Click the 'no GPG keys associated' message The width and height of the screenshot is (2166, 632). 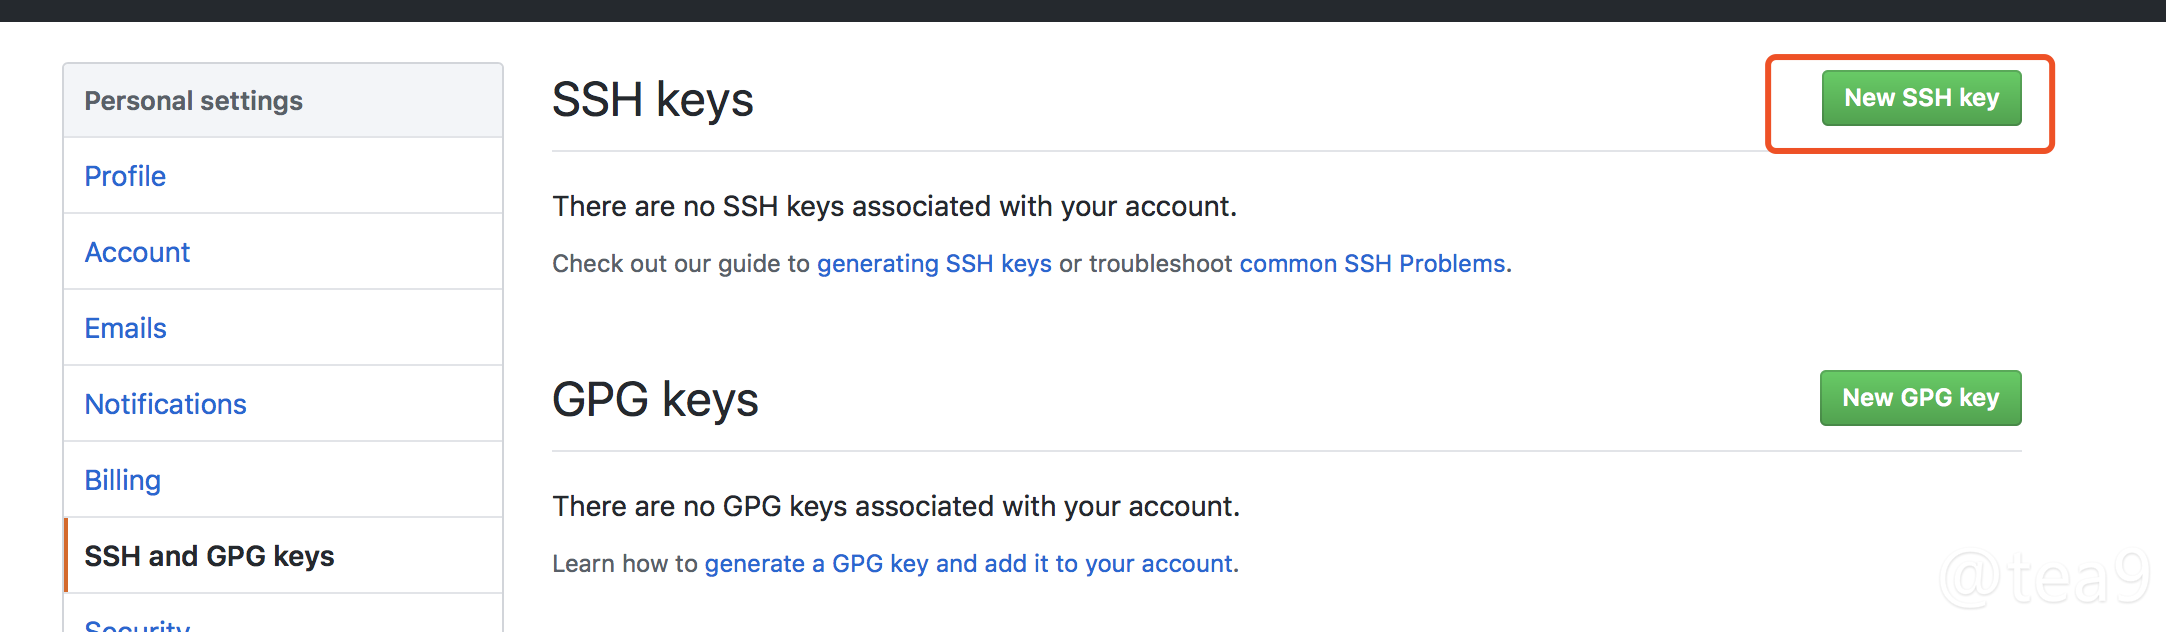coord(896,506)
